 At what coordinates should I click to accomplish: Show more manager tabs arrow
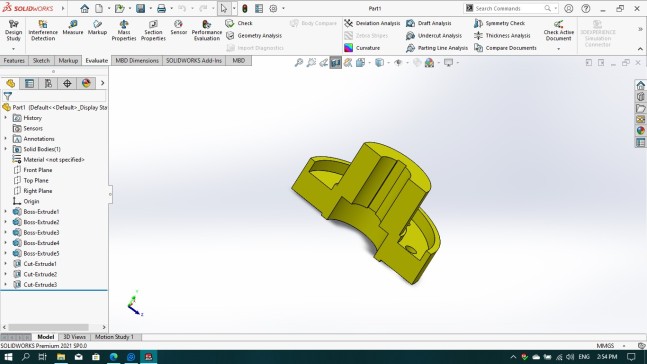tap(102, 83)
